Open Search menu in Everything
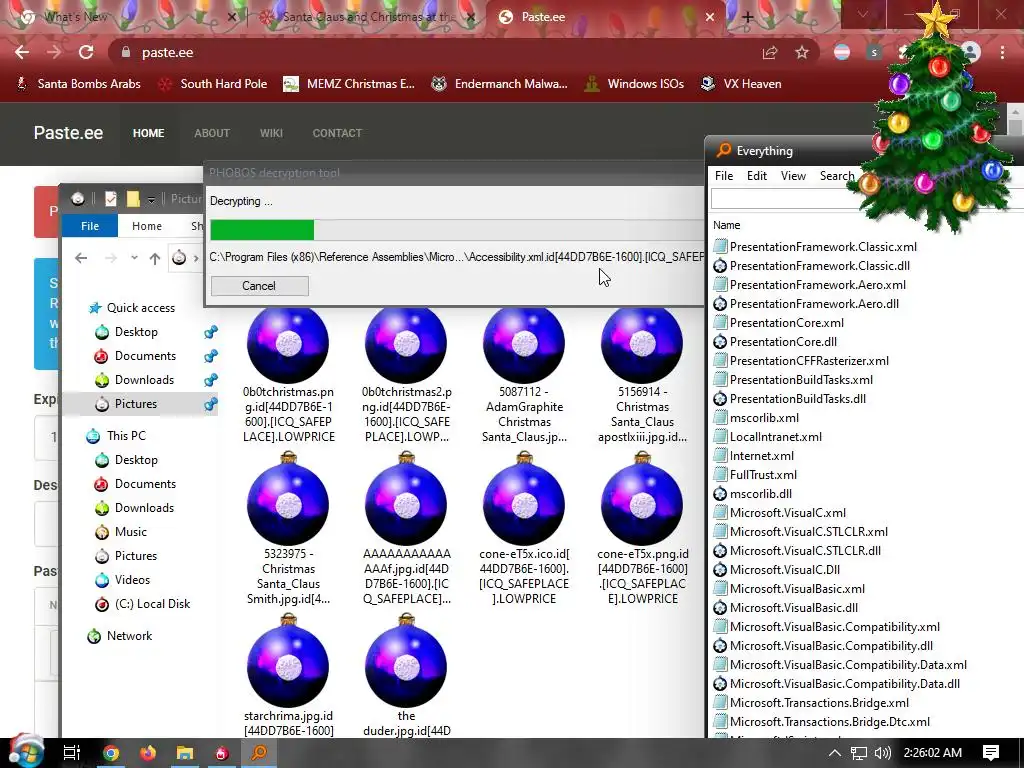Viewport: 1024px width, 768px height. (x=837, y=176)
